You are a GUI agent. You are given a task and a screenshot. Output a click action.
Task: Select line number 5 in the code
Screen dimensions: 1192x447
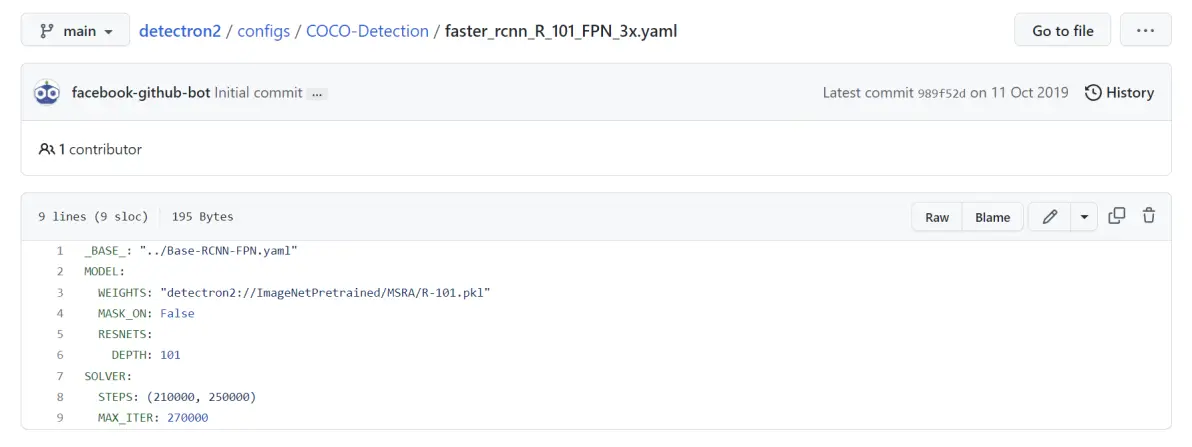[60, 334]
